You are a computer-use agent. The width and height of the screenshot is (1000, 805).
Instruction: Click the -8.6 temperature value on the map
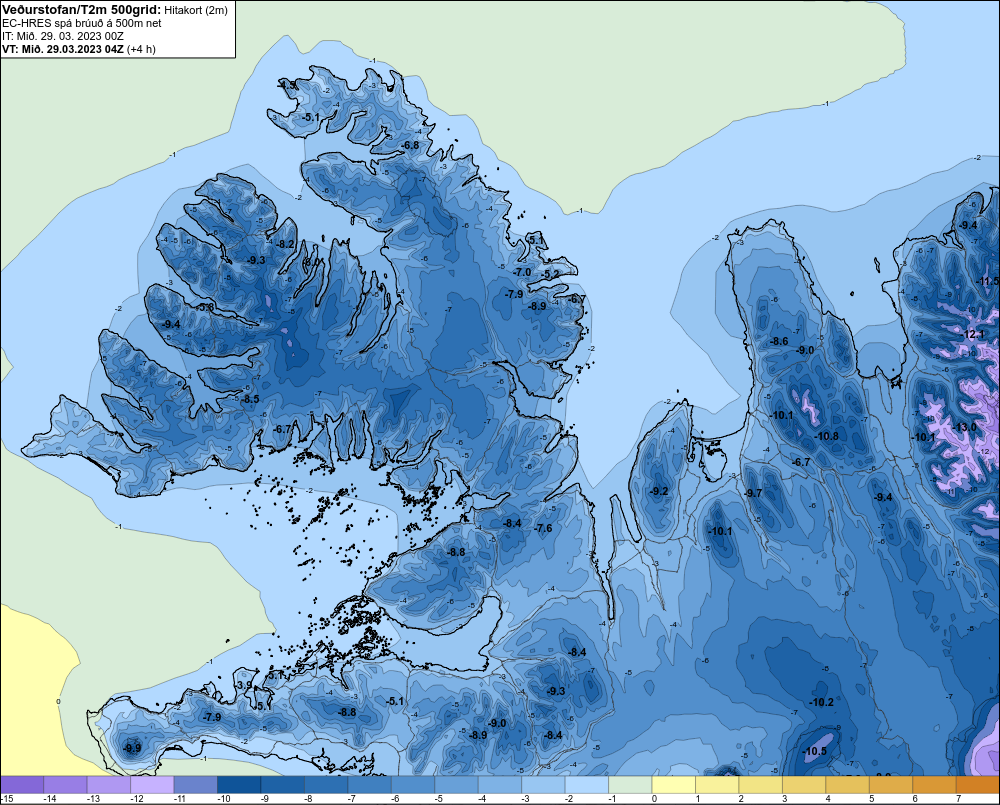(779, 341)
